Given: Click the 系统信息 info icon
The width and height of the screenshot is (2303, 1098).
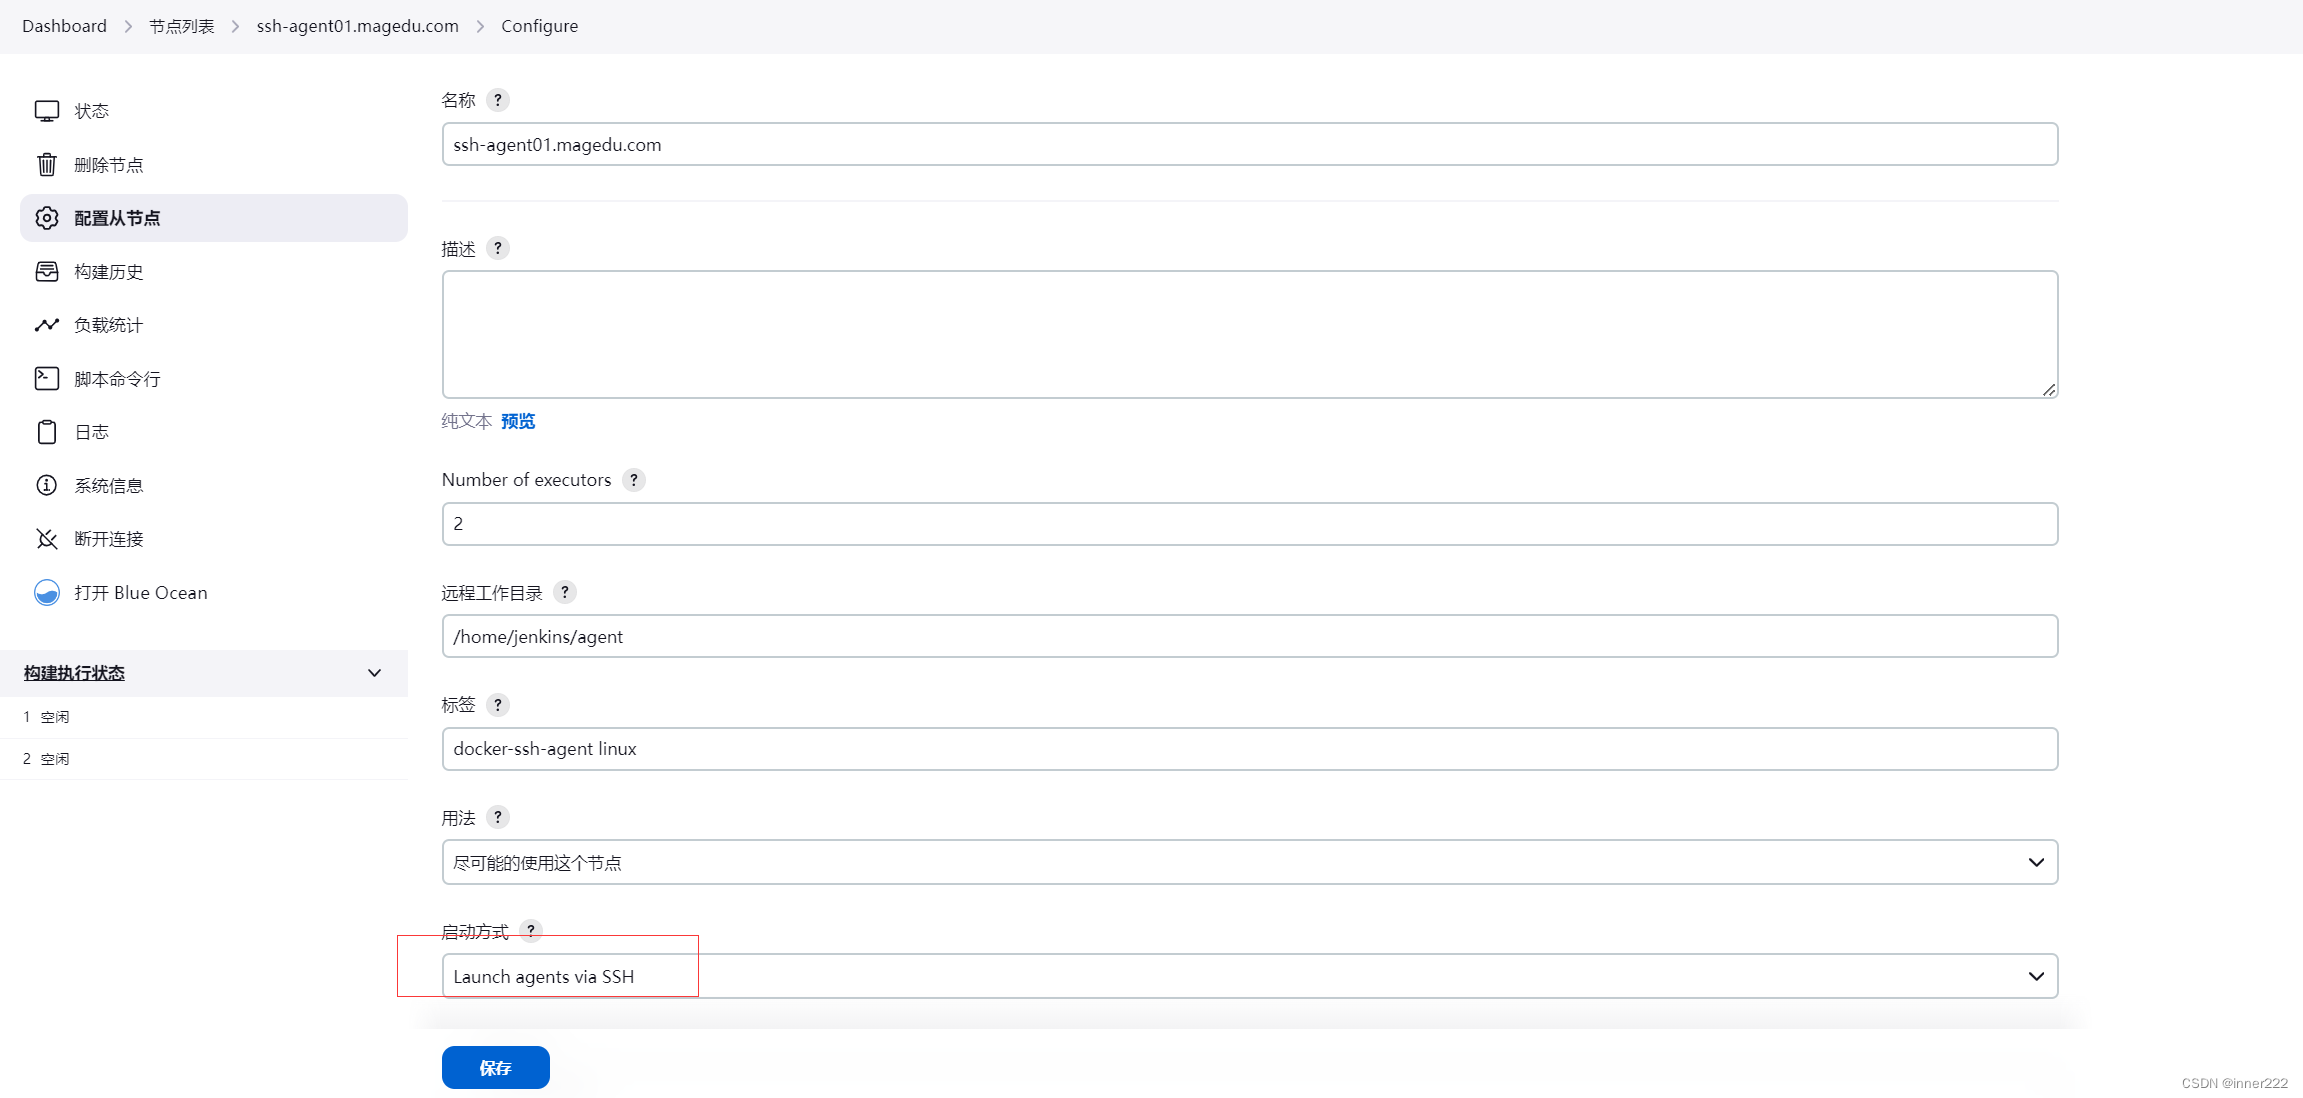Looking at the screenshot, I should tap(46, 485).
